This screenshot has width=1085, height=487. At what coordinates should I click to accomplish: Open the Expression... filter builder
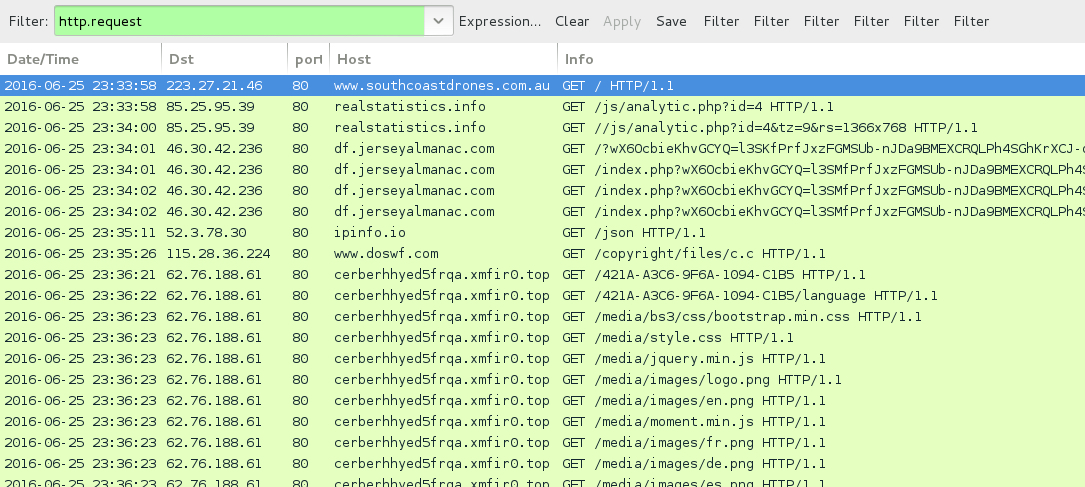500,21
